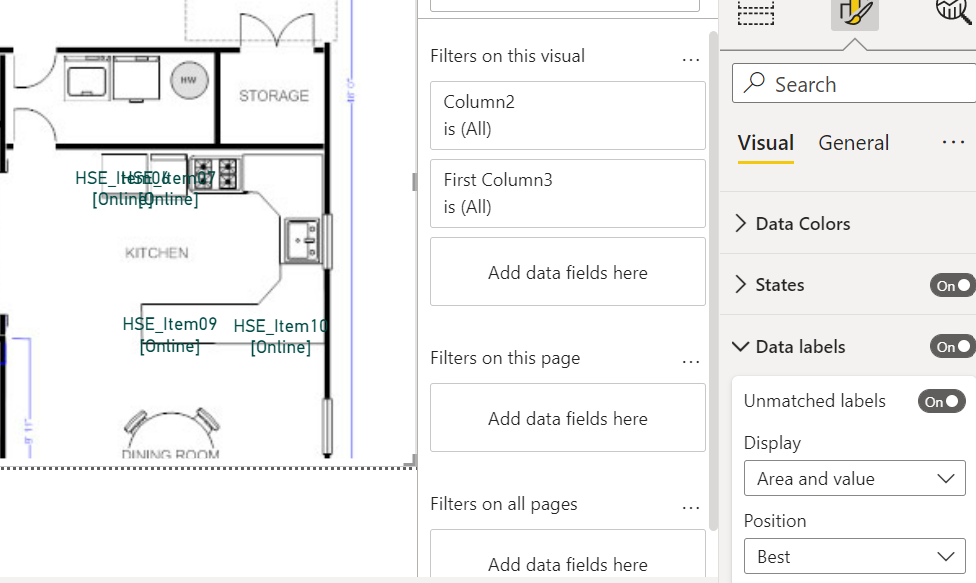Screen dimensions: 976x583
Task: Open the First Column3 is (All) filter card
Action: point(568,194)
